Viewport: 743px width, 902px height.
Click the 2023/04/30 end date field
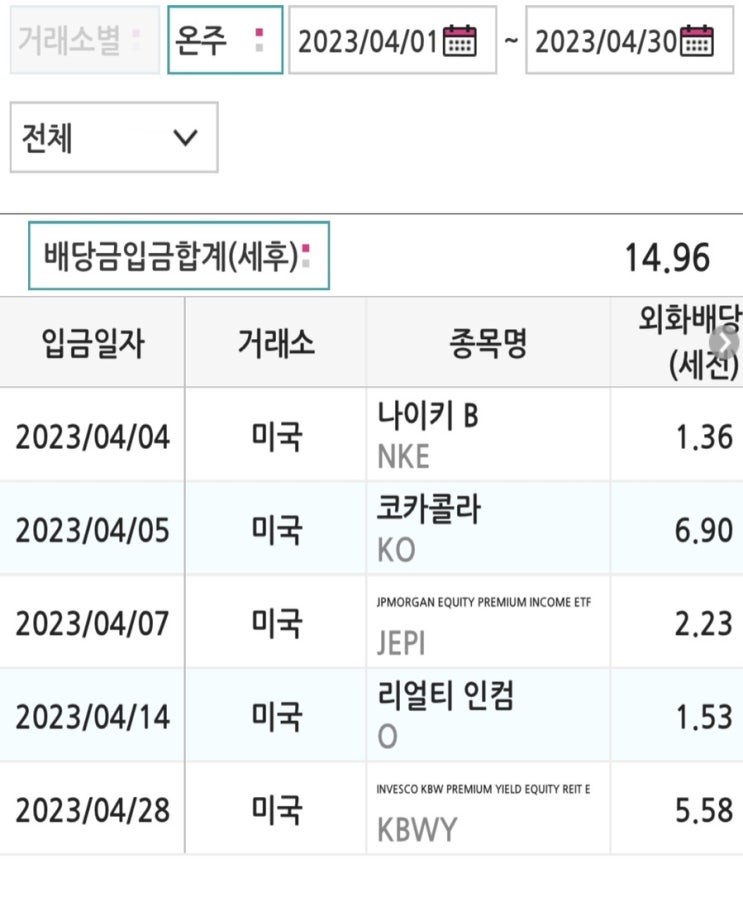pos(630,40)
